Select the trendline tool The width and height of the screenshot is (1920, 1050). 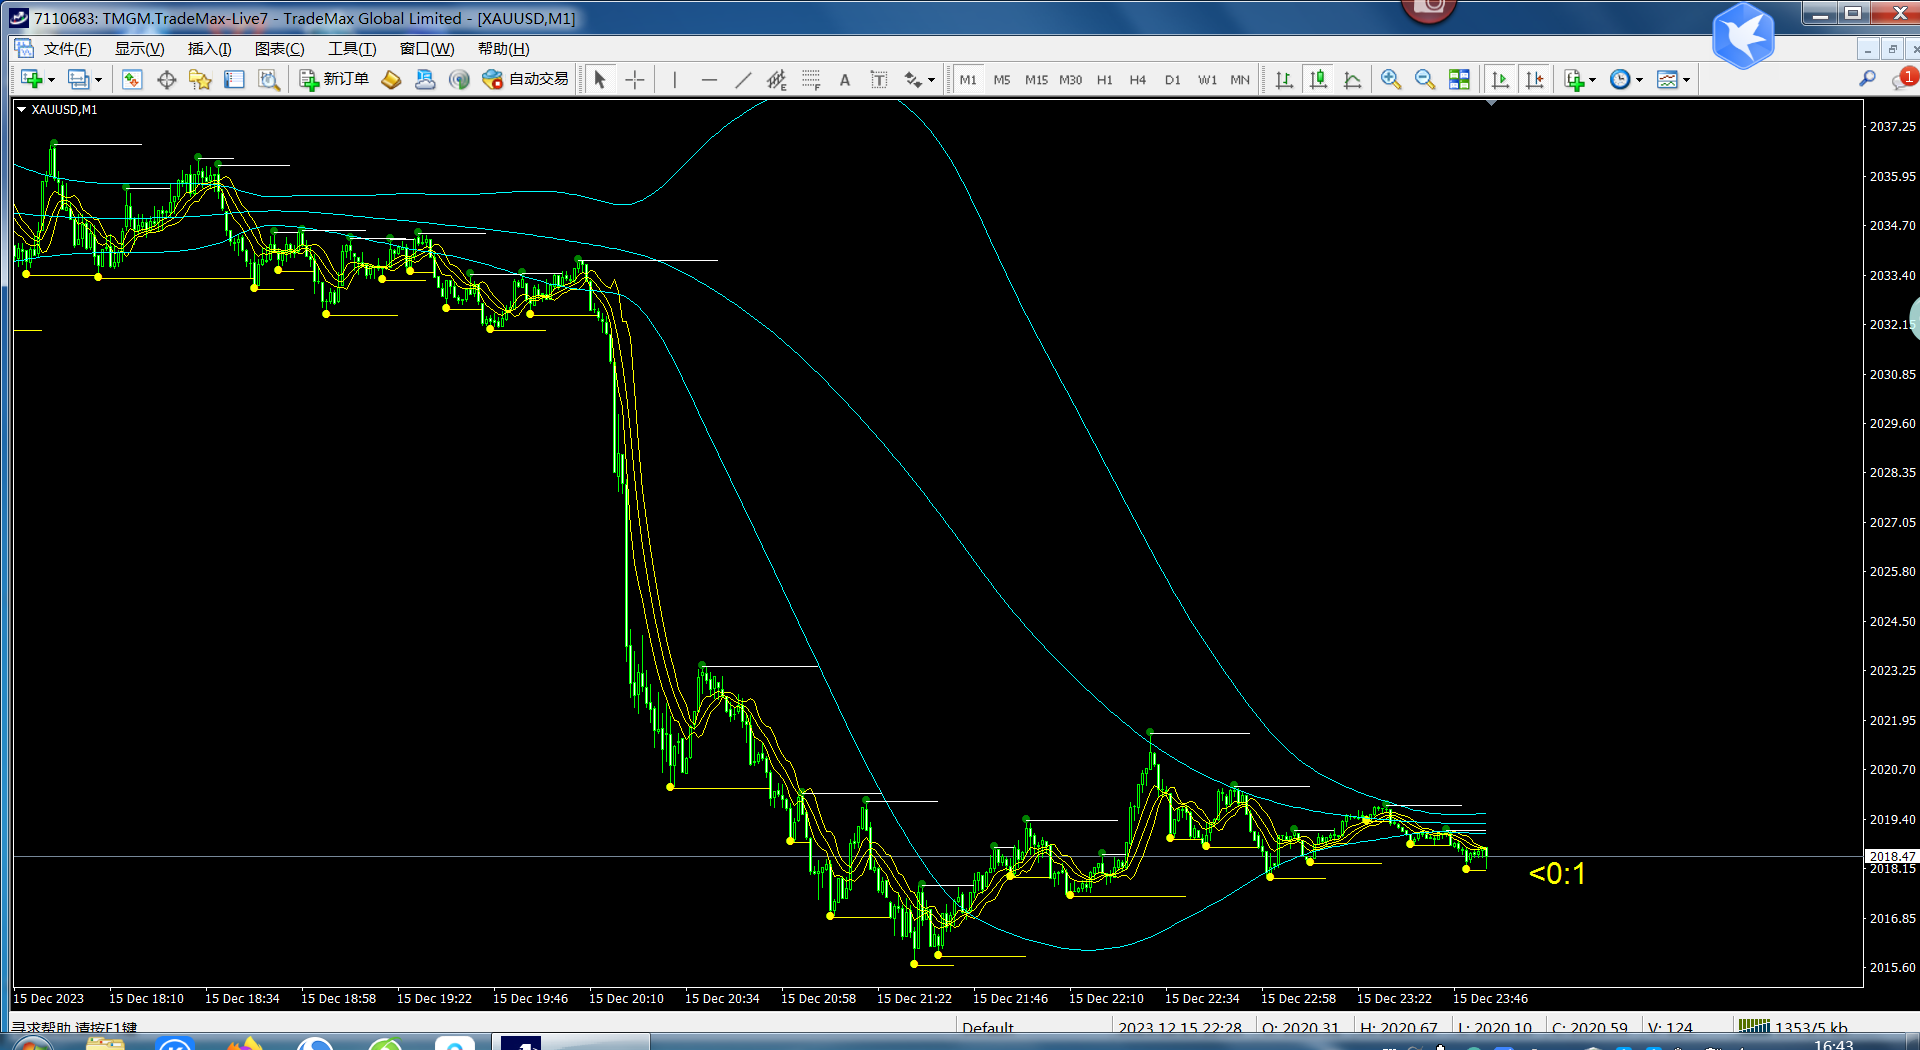coord(743,79)
